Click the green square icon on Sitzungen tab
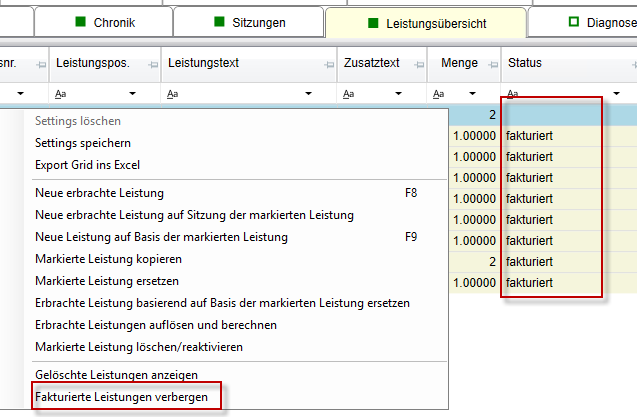637x417 pixels. tap(219, 22)
